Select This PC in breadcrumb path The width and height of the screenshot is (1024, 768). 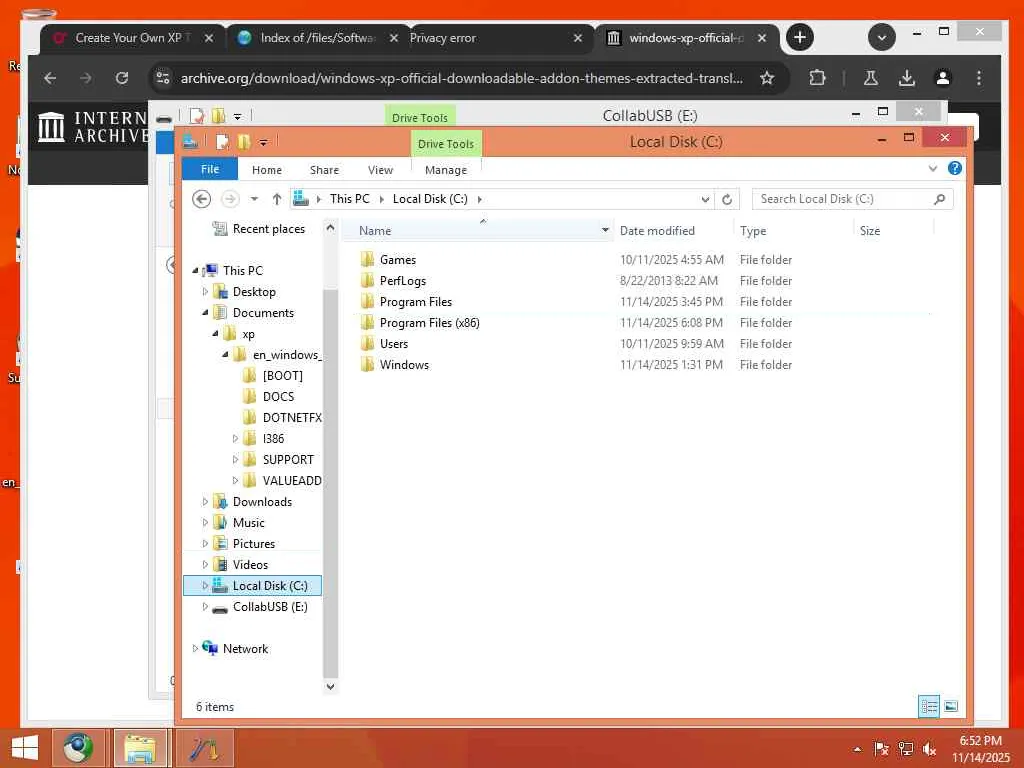tap(349, 199)
